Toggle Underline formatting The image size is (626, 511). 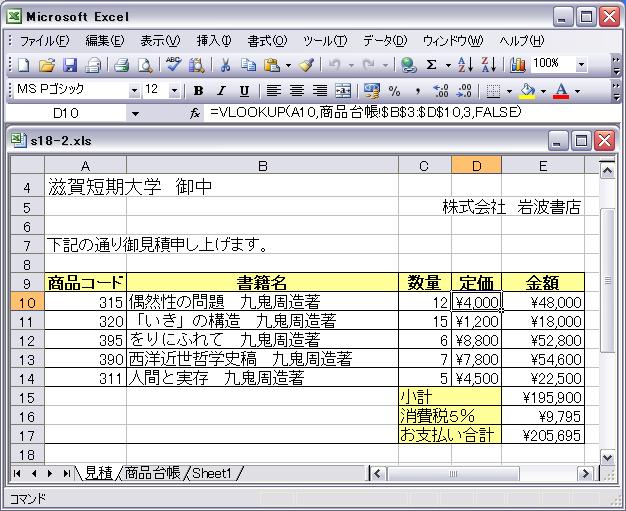point(244,91)
